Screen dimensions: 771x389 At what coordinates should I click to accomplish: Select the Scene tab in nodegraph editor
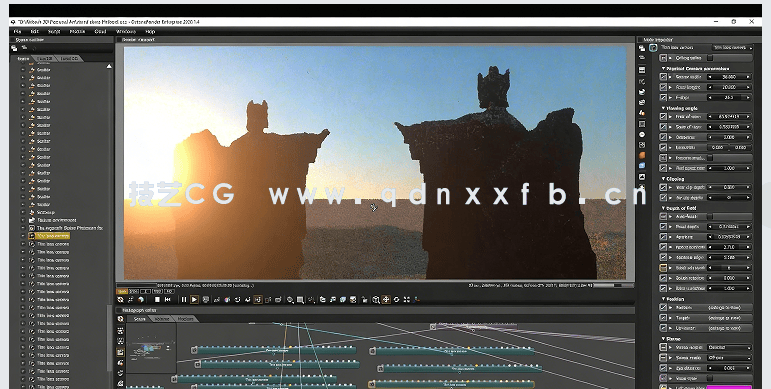pos(140,319)
